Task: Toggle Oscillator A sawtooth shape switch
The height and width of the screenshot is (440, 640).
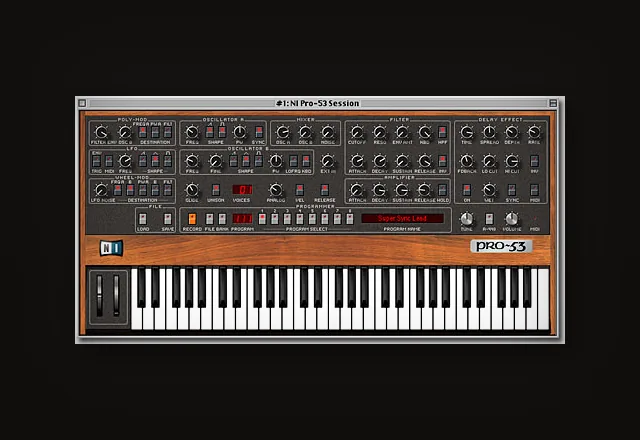Action: (x=209, y=132)
